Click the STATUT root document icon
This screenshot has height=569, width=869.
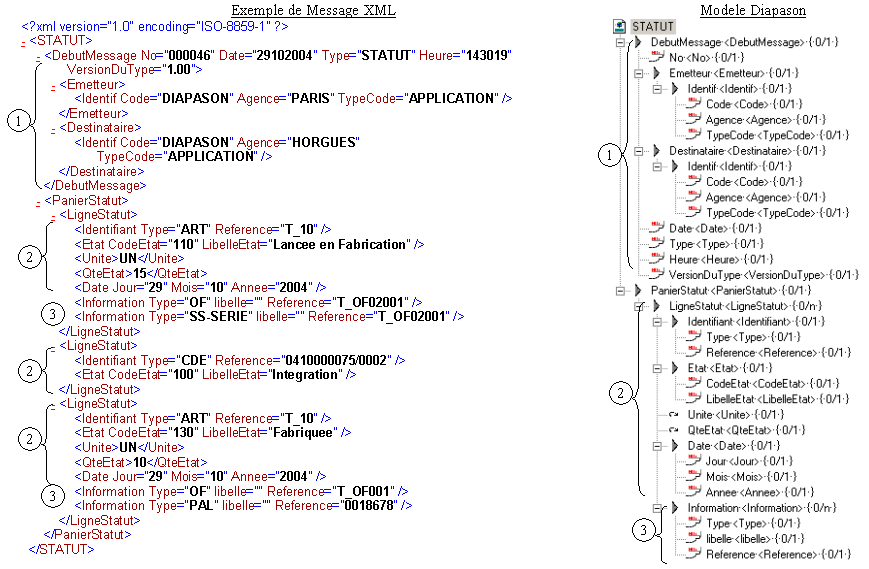[620, 26]
